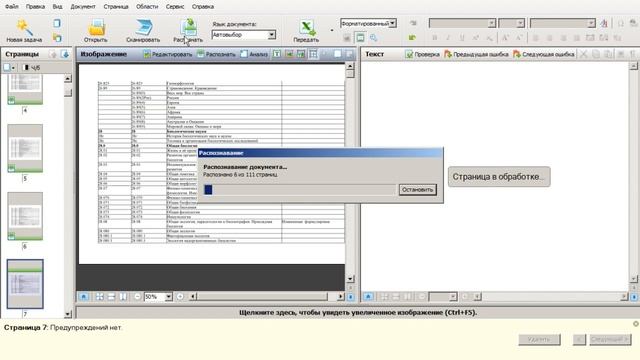Screen dimensions: 640x360
Task: Click Редактировать in the Изображение panel
Action: (168, 54)
